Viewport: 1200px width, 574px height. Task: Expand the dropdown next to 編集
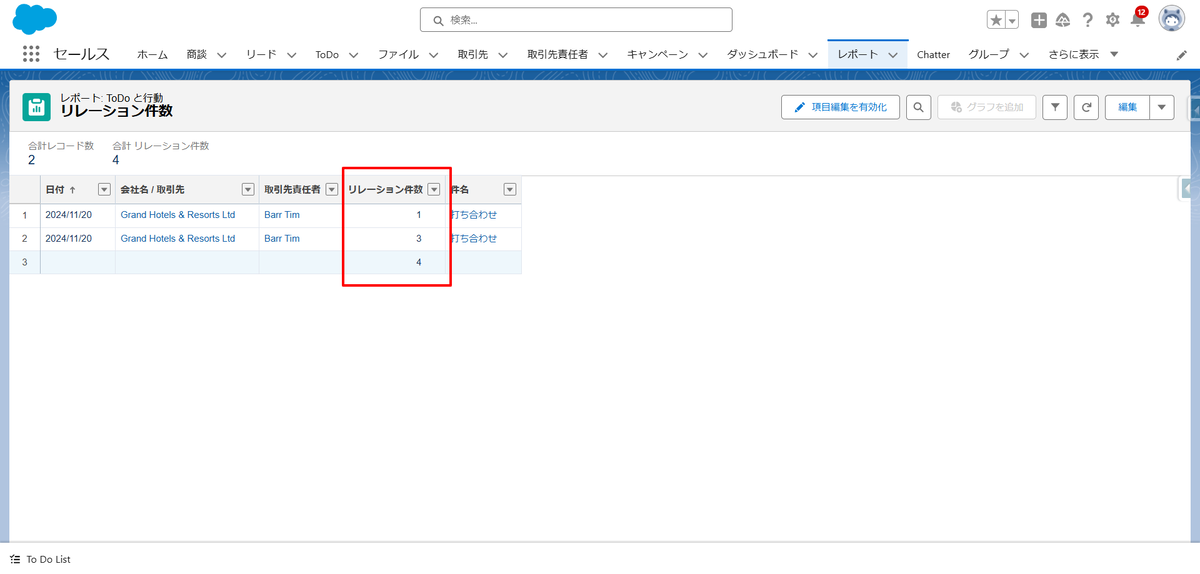[x=1162, y=107]
